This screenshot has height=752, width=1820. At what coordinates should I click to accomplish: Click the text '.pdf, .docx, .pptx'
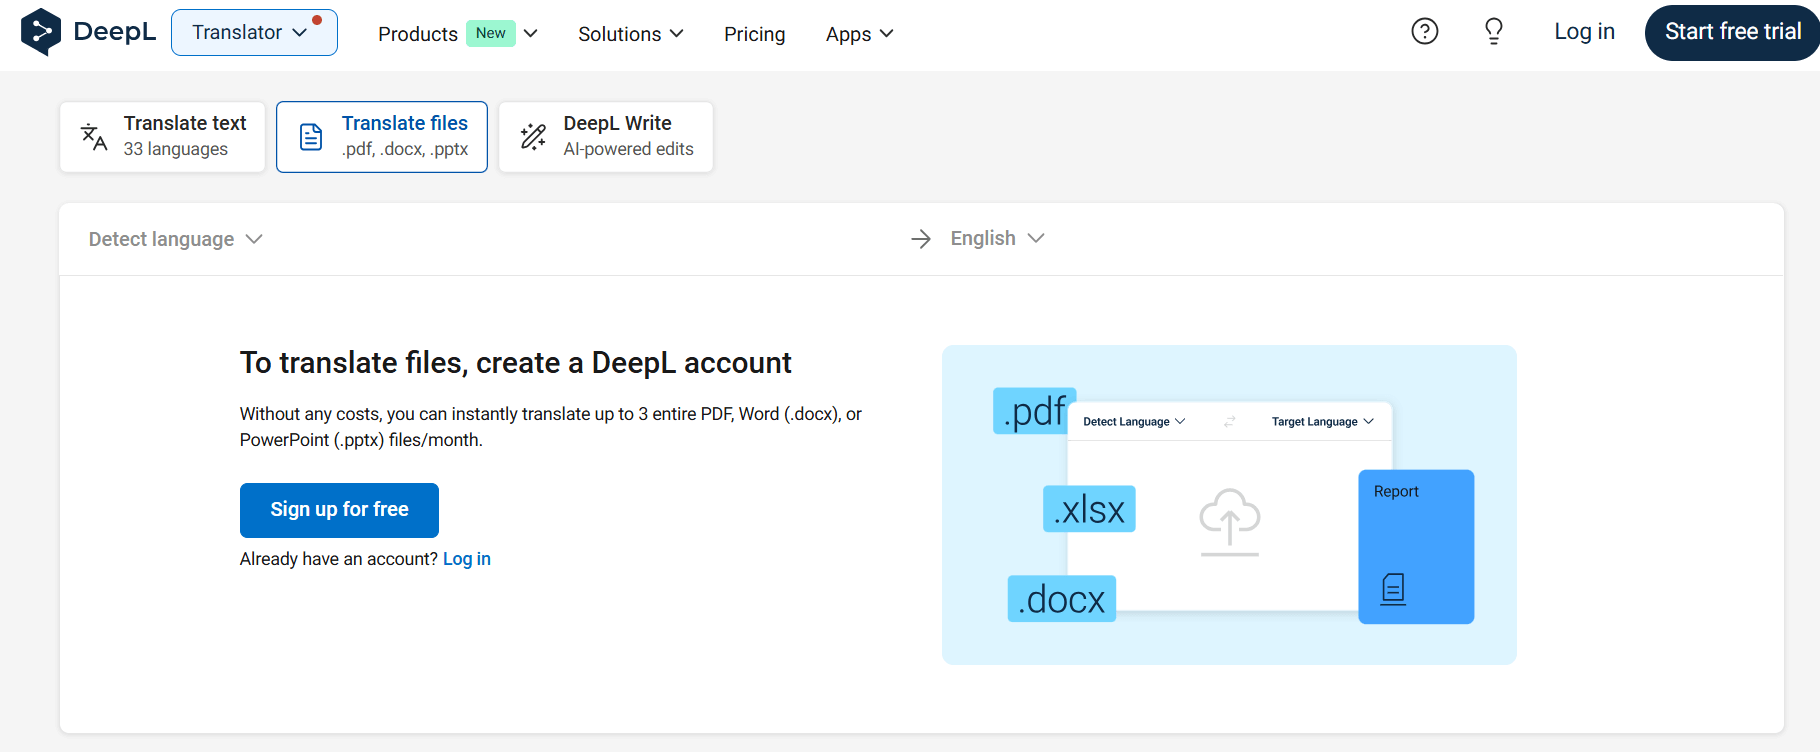tap(405, 149)
